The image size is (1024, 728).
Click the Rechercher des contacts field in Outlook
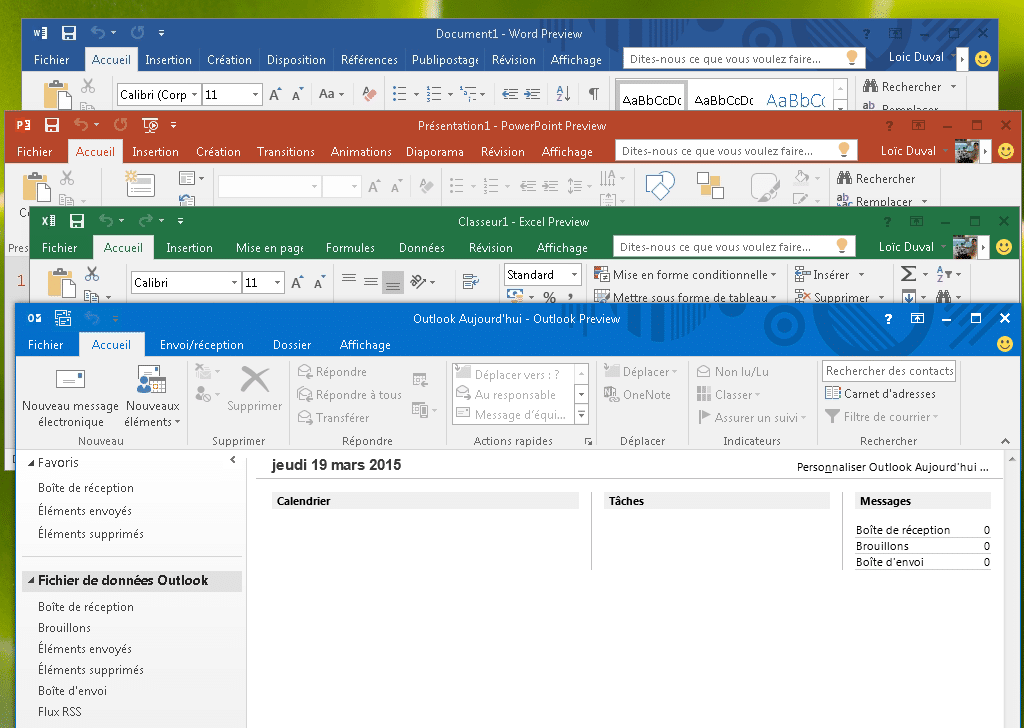[x=889, y=371]
